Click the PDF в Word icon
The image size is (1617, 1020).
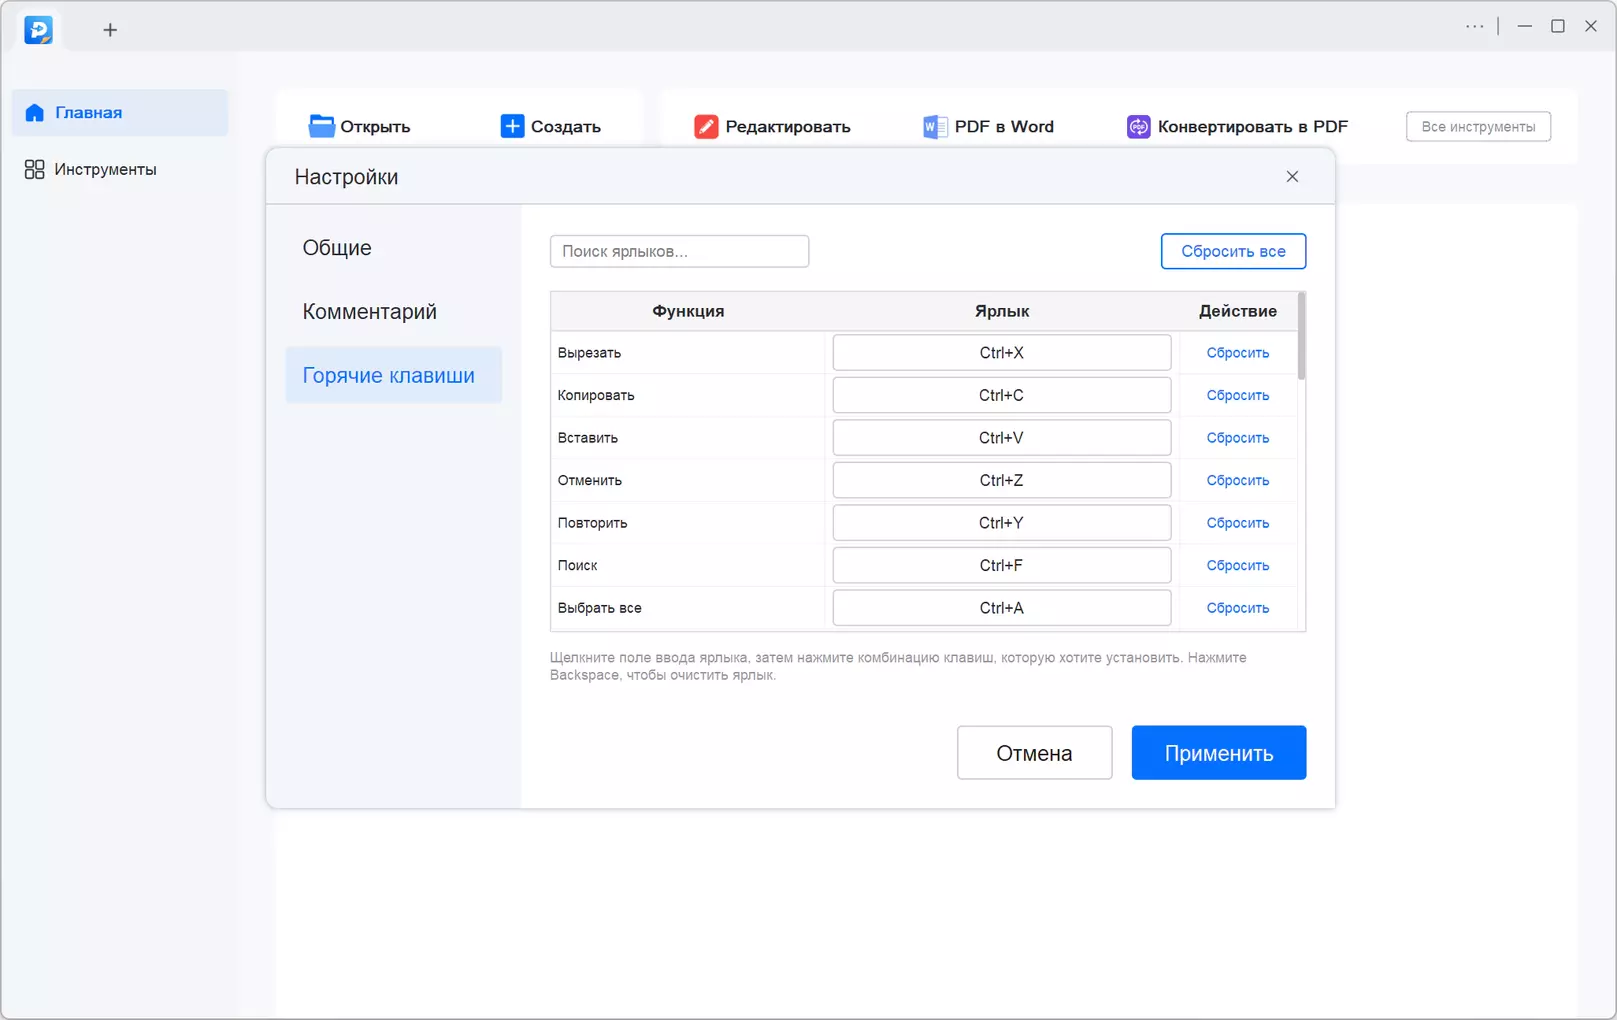tap(935, 126)
